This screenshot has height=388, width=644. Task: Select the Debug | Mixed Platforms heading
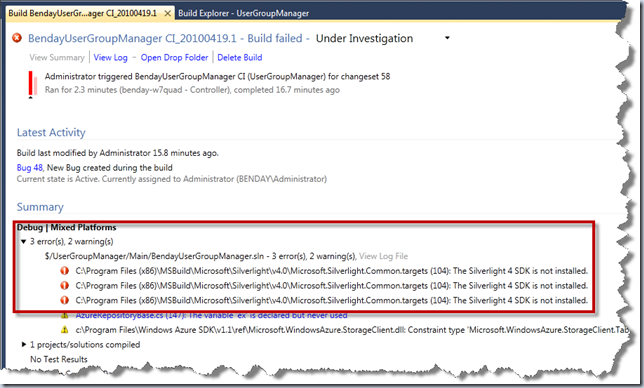pyautogui.click(x=67, y=227)
